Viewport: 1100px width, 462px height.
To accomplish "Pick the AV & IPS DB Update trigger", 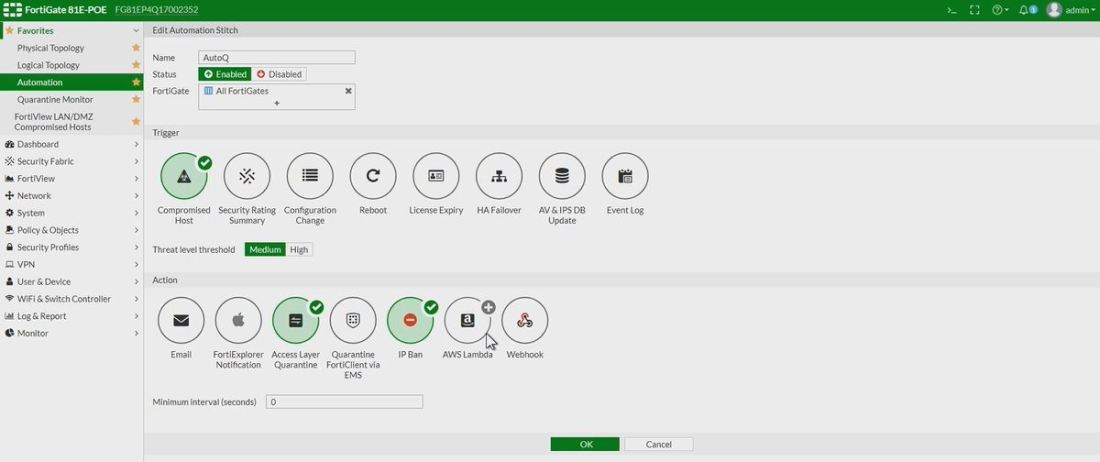I will tap(561, 176).
